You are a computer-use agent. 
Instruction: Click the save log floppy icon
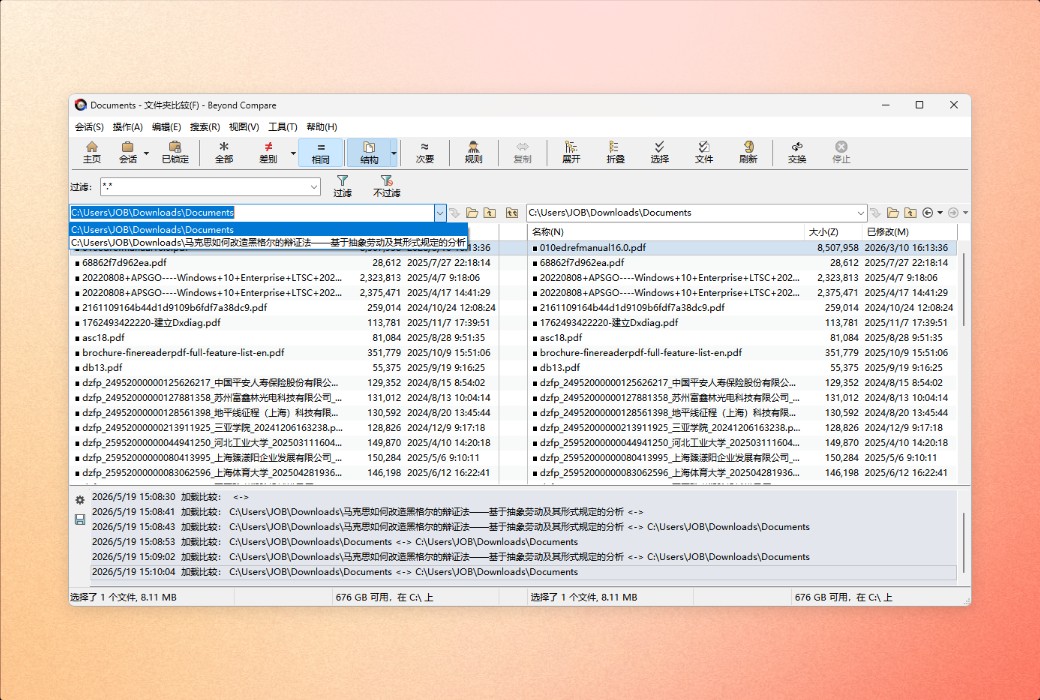click(80, 520)
